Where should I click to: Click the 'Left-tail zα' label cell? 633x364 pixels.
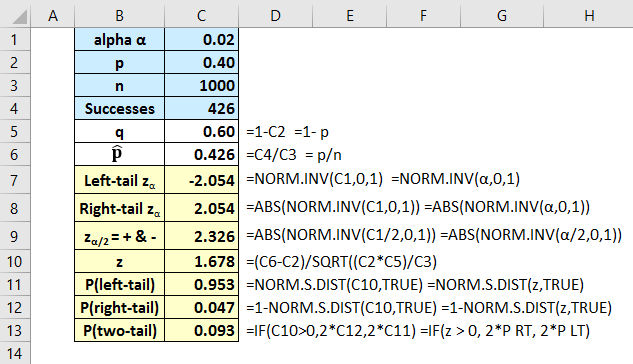coord(119,180)
